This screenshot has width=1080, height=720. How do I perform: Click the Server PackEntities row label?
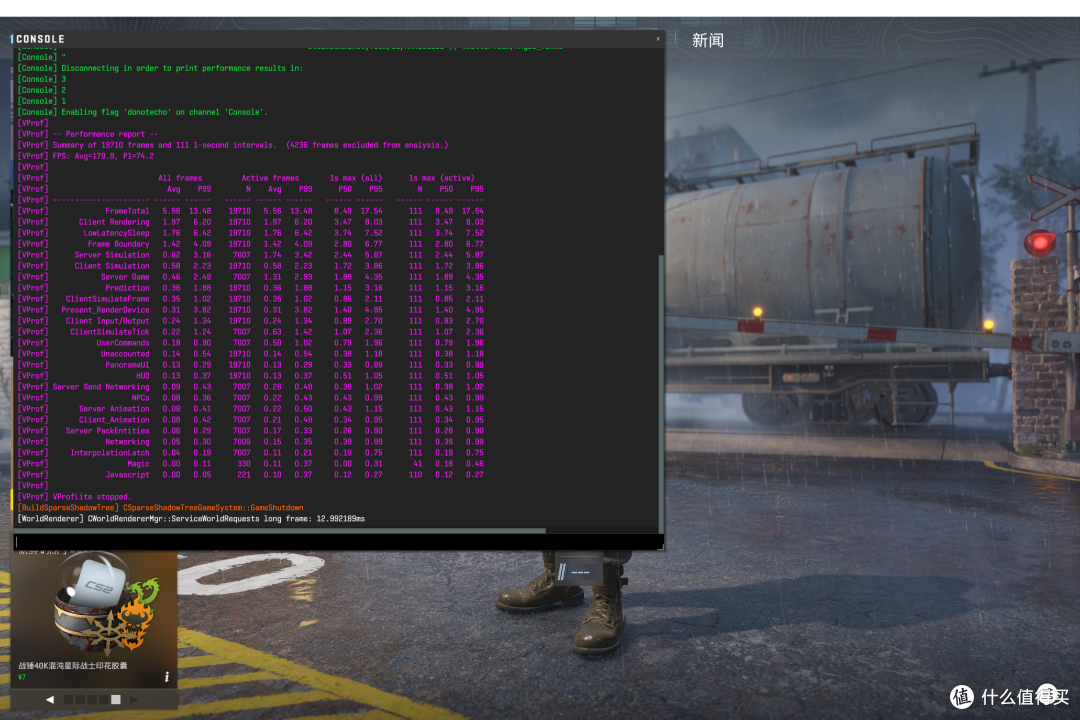pyautogui.click(x=107, y=432)
